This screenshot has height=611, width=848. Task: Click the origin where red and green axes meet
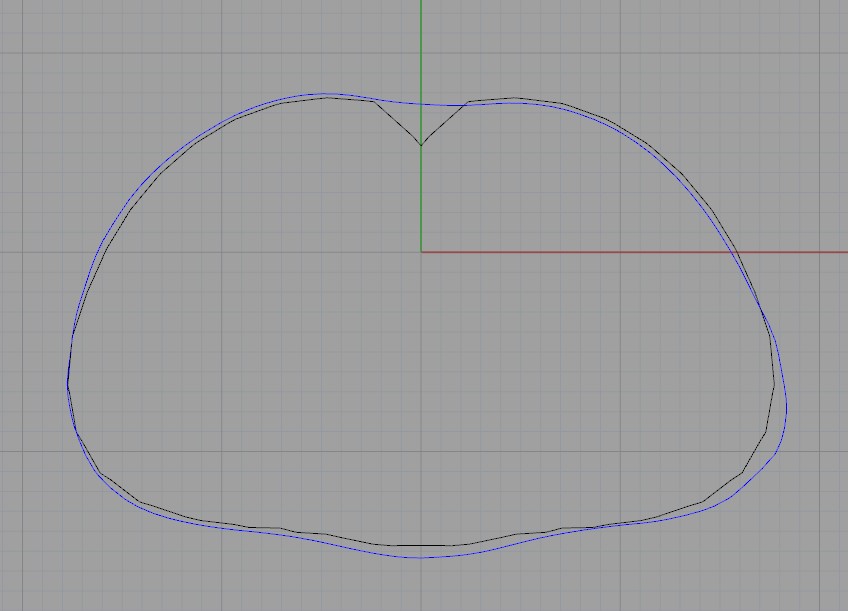pos(421,251)
